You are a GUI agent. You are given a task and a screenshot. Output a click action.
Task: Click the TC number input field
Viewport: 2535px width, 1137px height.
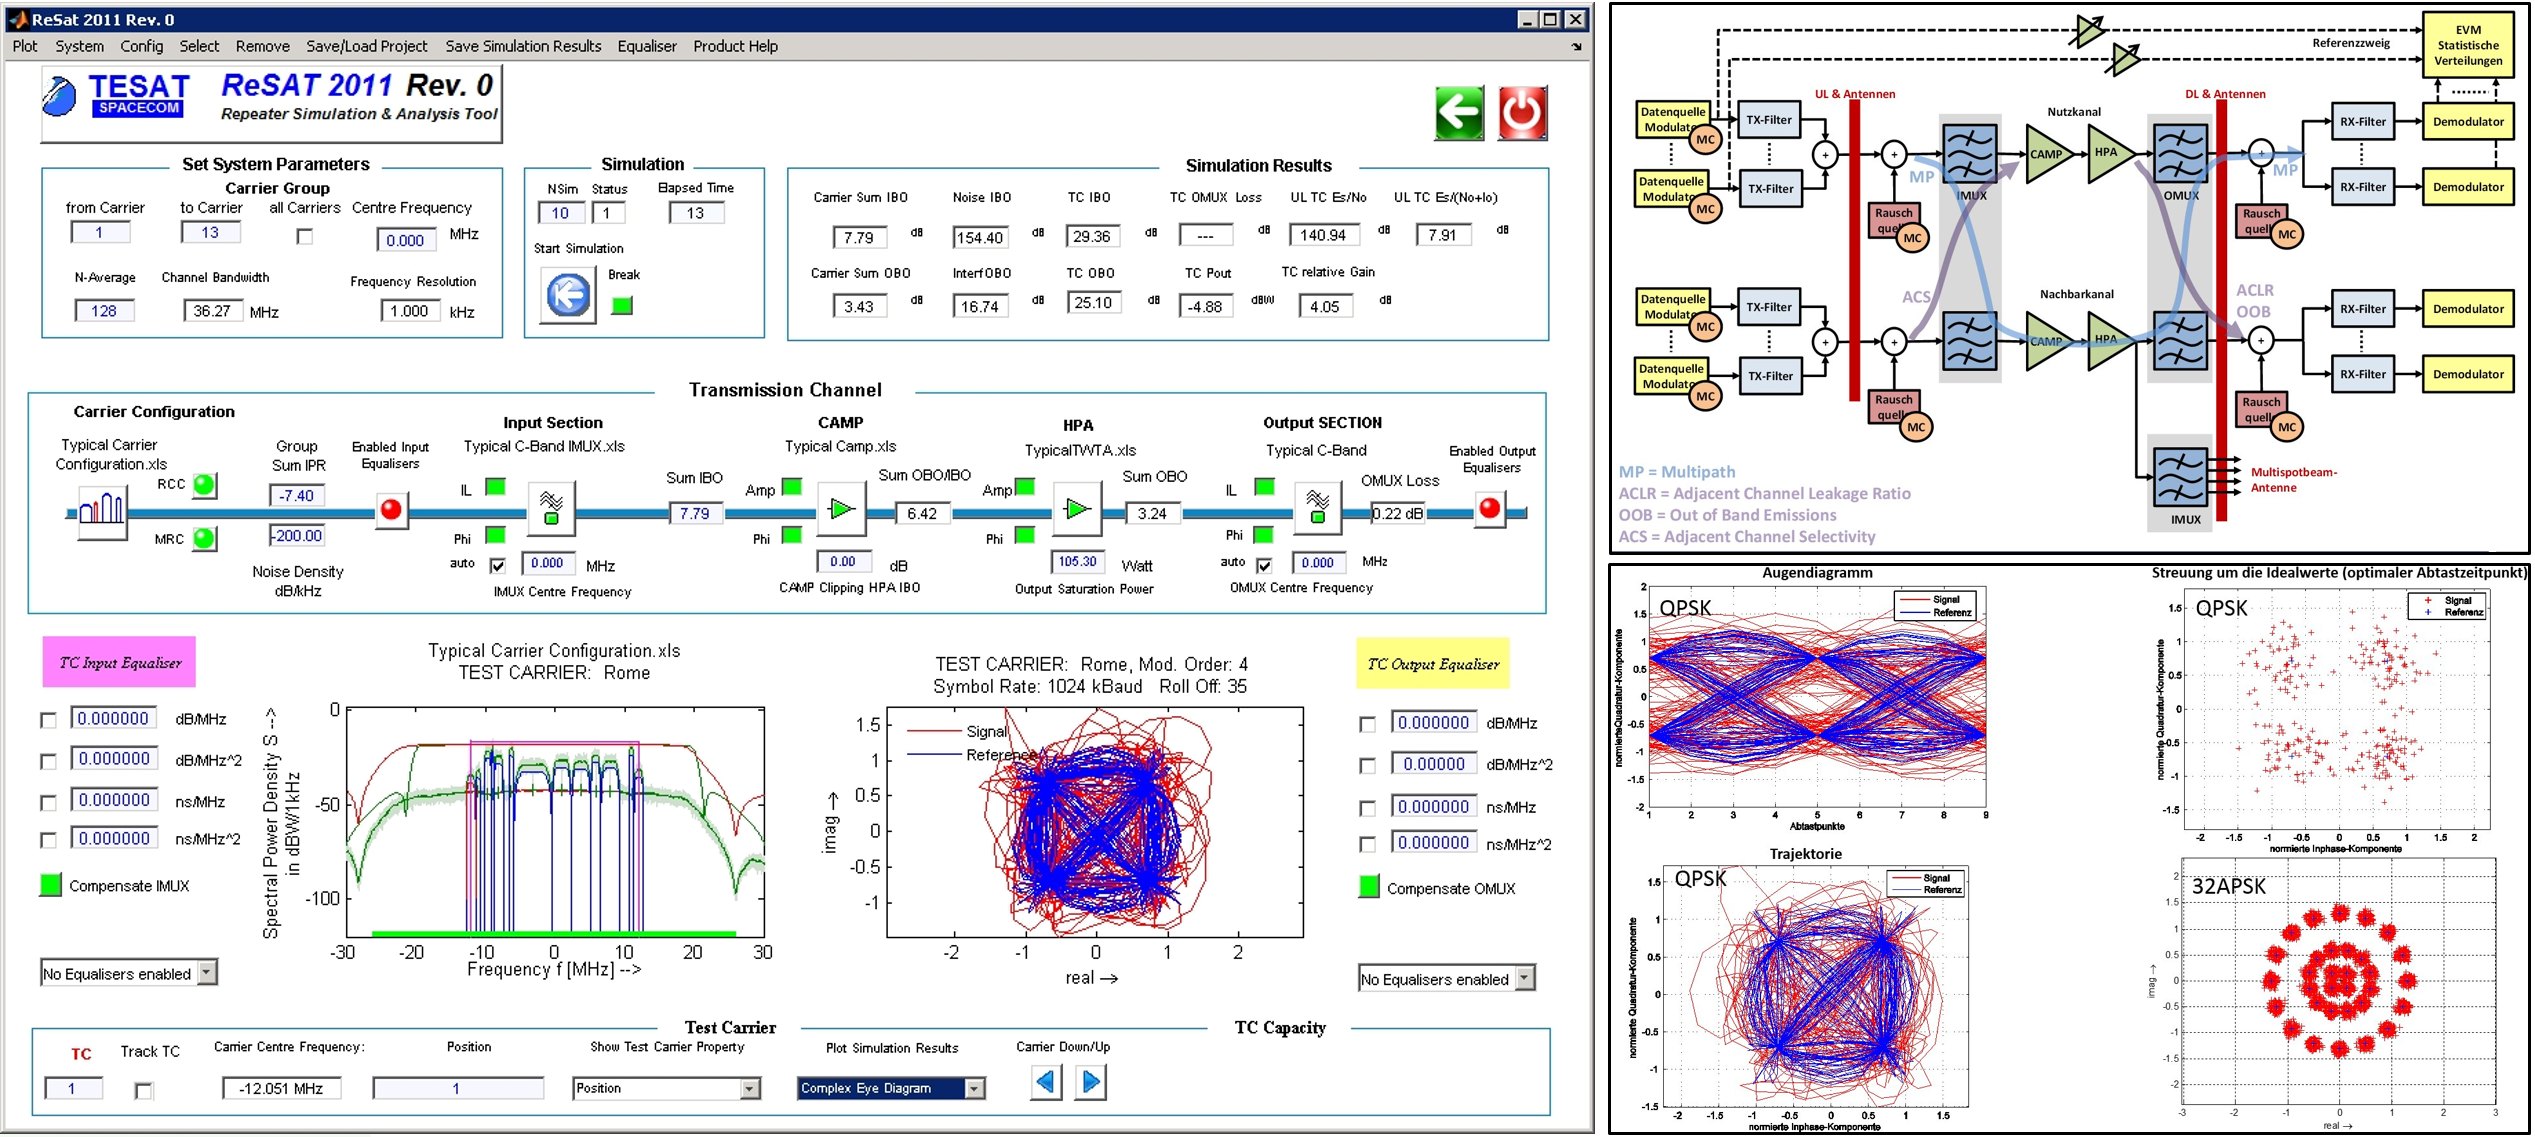point(72,1088)
